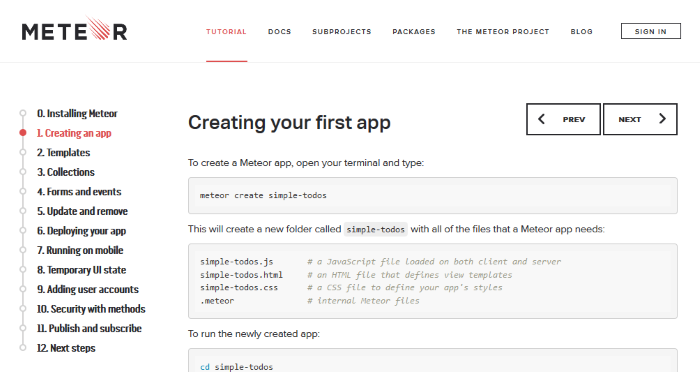
Task: Go to step 0. Installing Meteor
Action: tap(77, 113)
